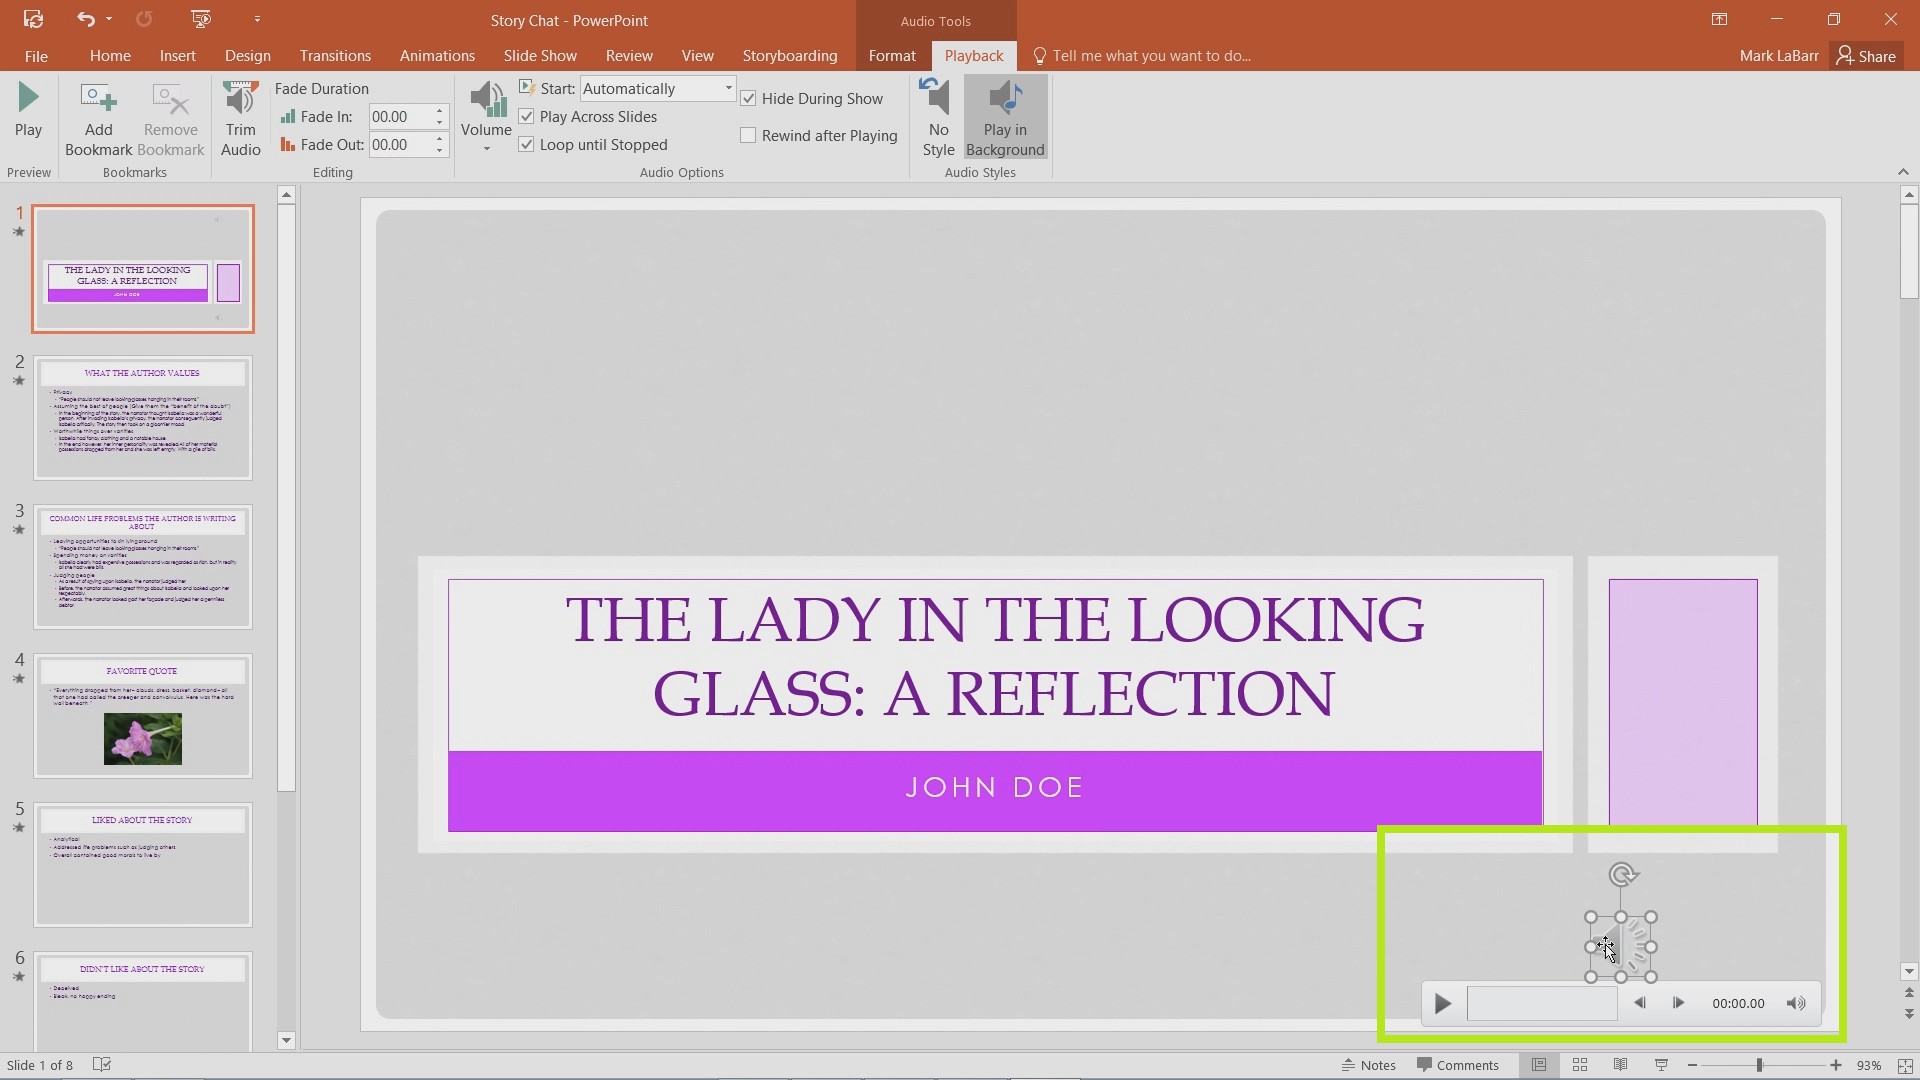
Task: Open the Format ribbon tab
Action: point(891,55)
